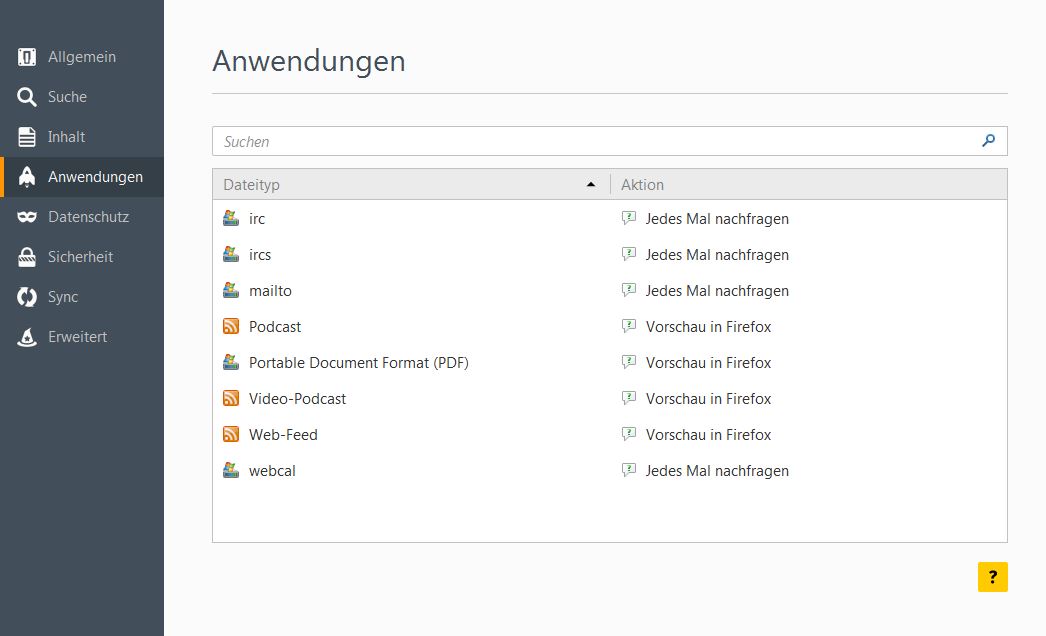
Task: Click the Allgemein sidebar icon
Action: coord(27,57)
